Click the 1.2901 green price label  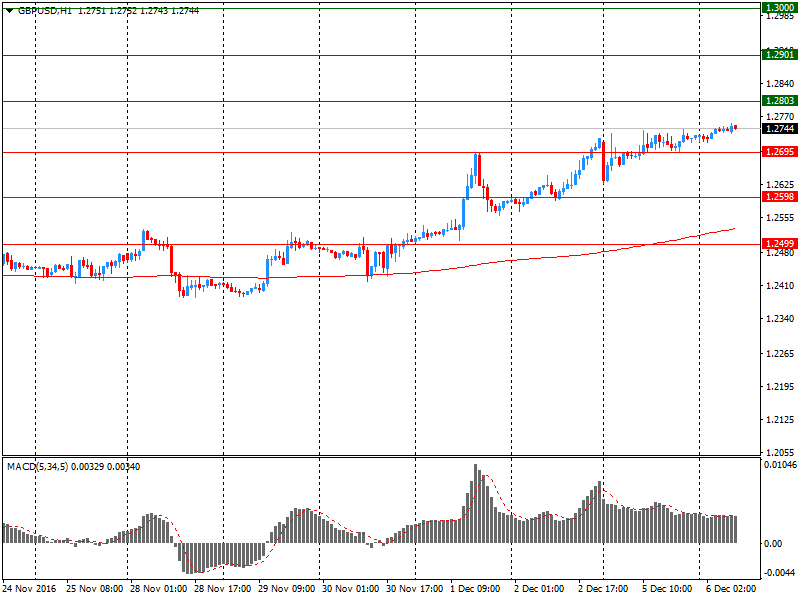780,54
